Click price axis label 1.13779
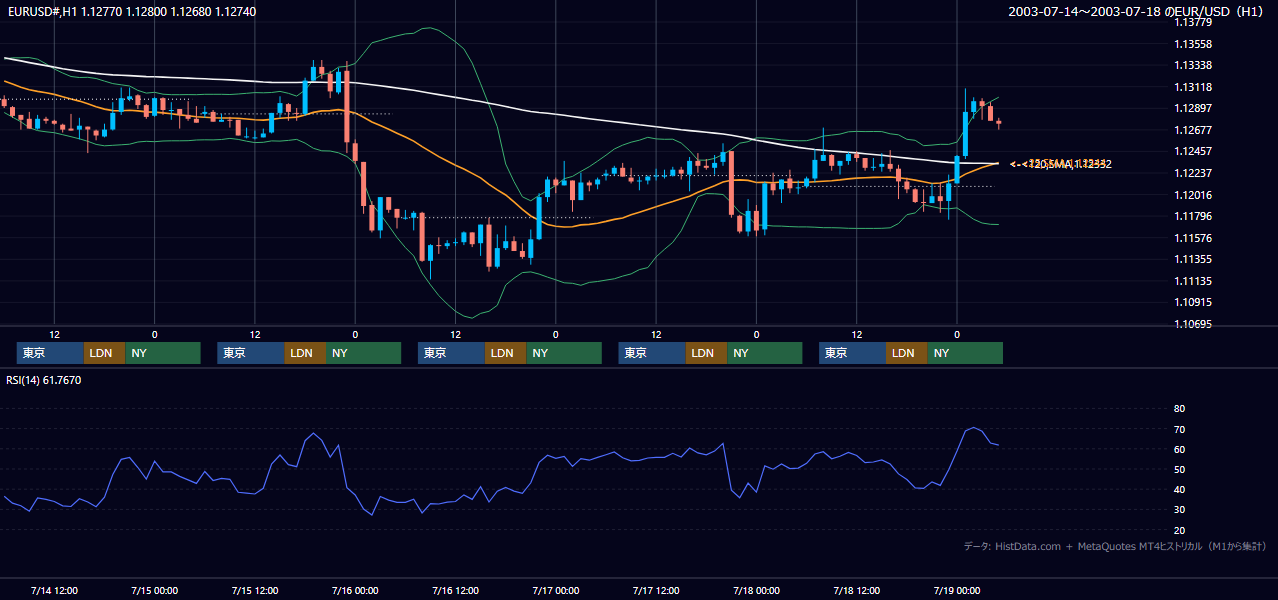Screen dimensions: 1278x600 pyautogui.click(x=1193, y=22)
